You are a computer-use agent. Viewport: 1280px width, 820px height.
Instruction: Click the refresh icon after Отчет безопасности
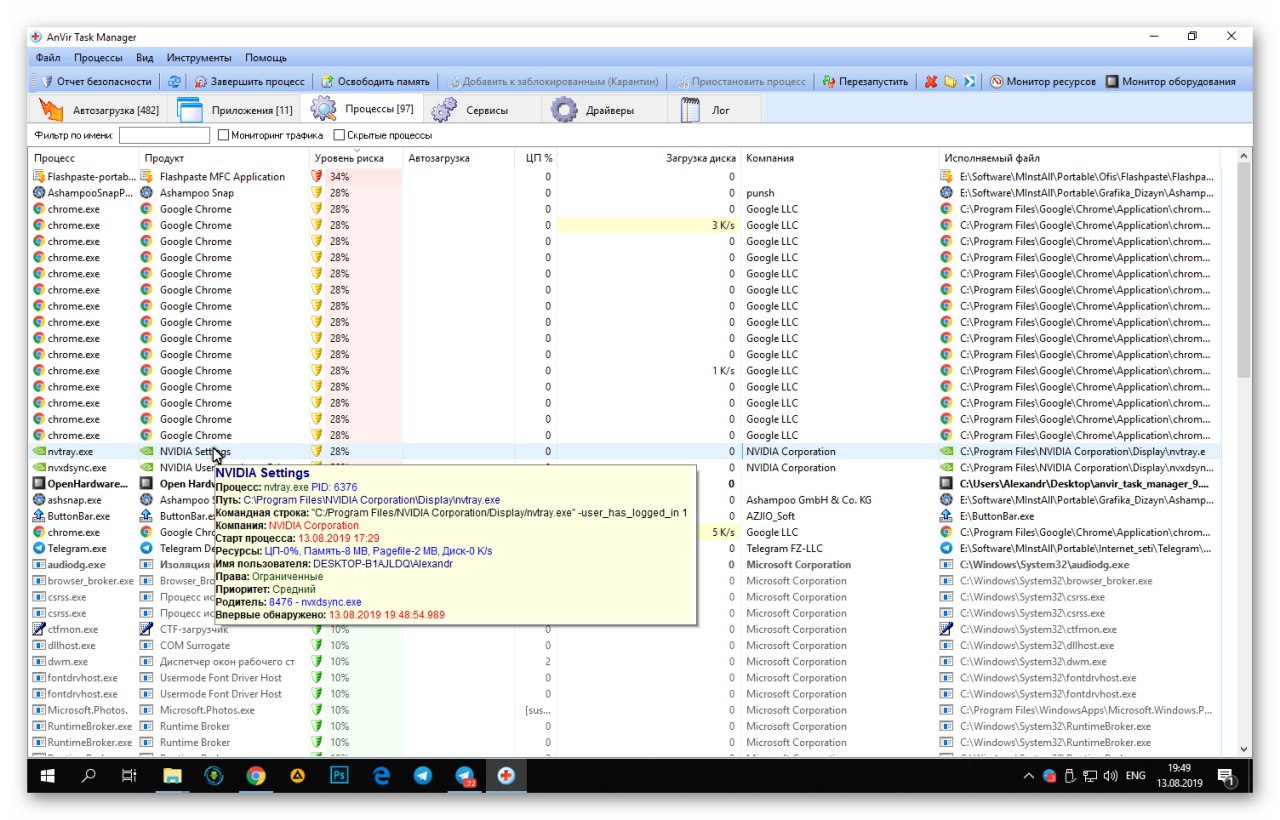click(175, 82)
